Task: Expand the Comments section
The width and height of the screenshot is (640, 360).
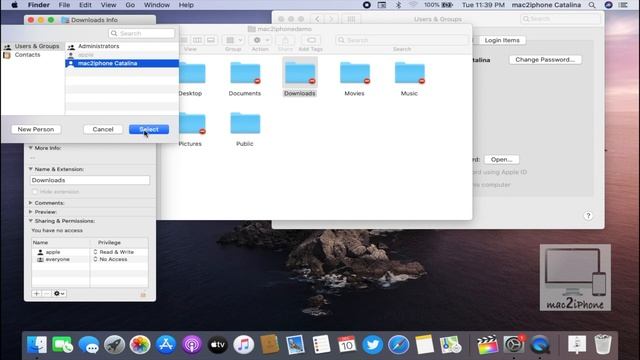Action: pos(31,202)
